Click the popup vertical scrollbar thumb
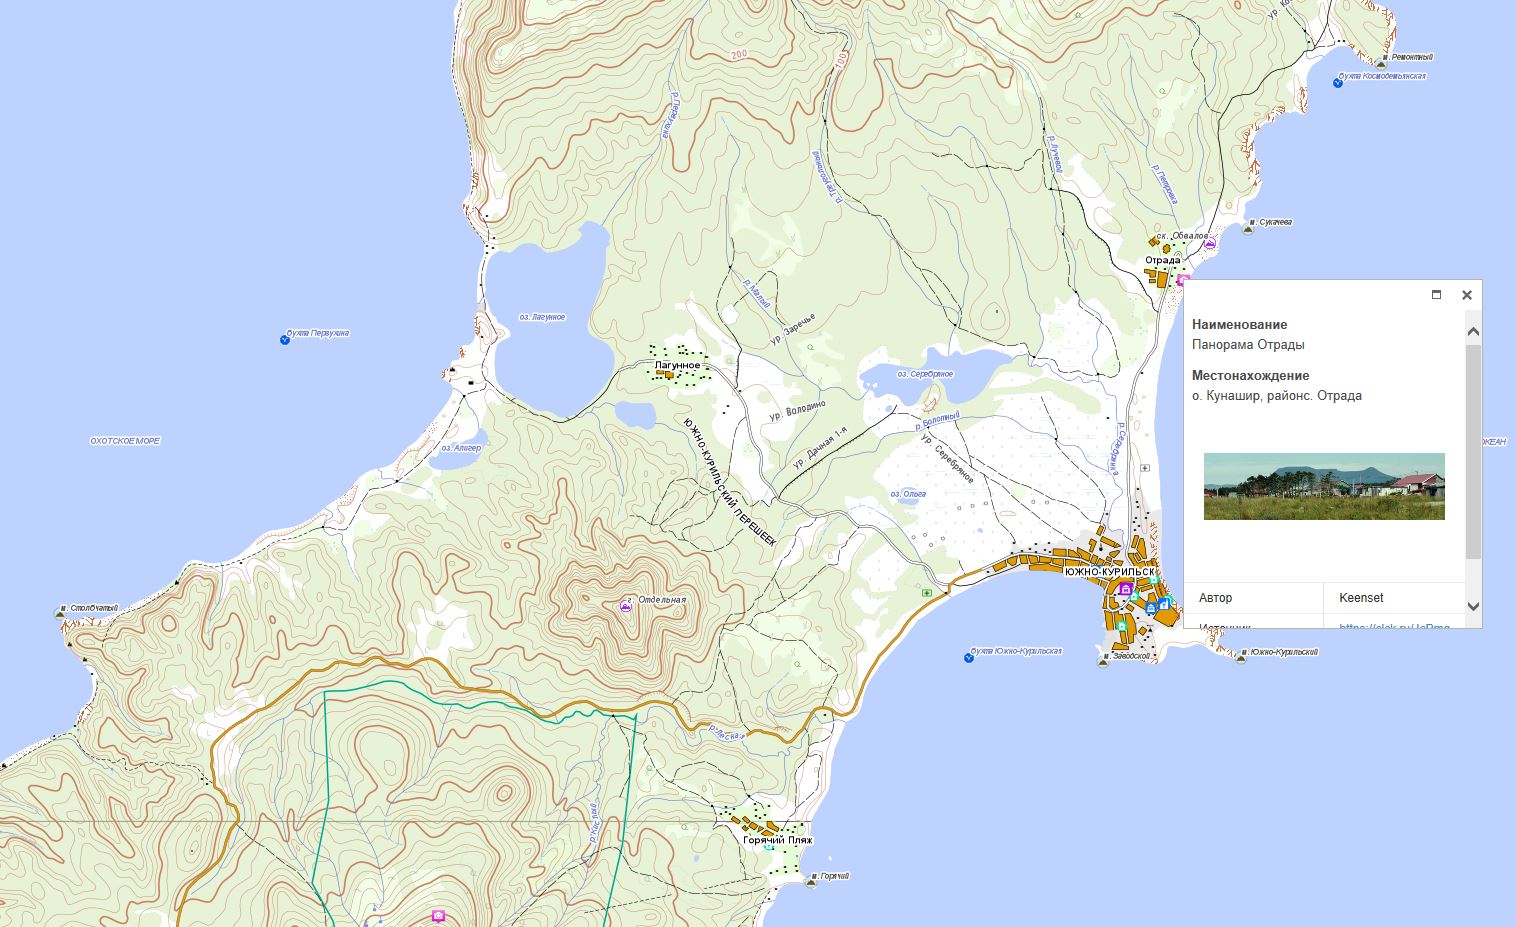The image size is (1516, 927). 1473,451
